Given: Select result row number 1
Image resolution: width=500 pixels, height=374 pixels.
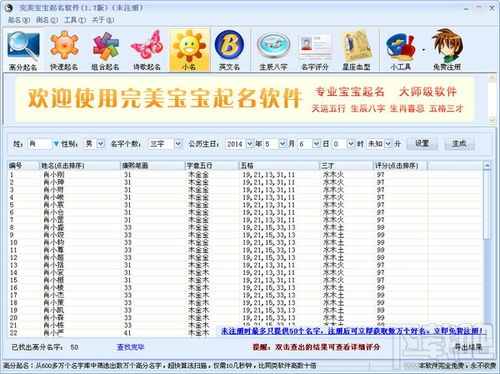Looking at the screenshot, I should (245, 174).
